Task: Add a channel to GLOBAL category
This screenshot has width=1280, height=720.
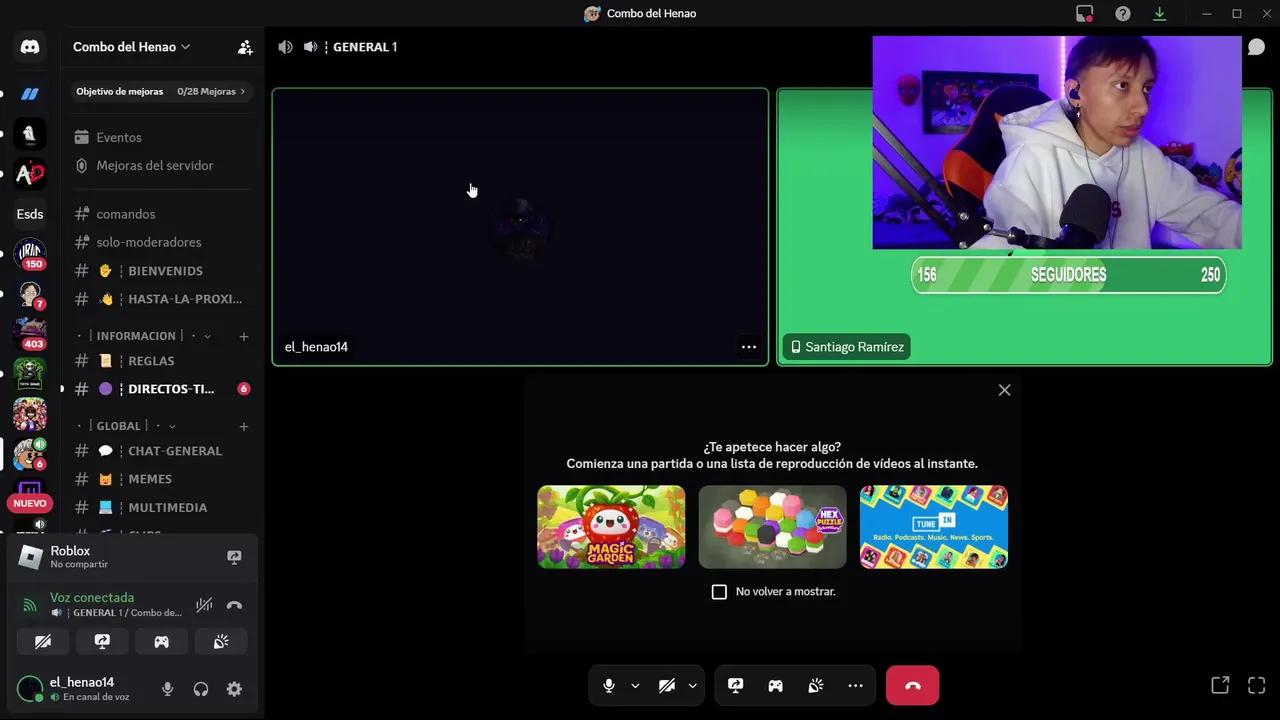Action: (x=243, y=426)
